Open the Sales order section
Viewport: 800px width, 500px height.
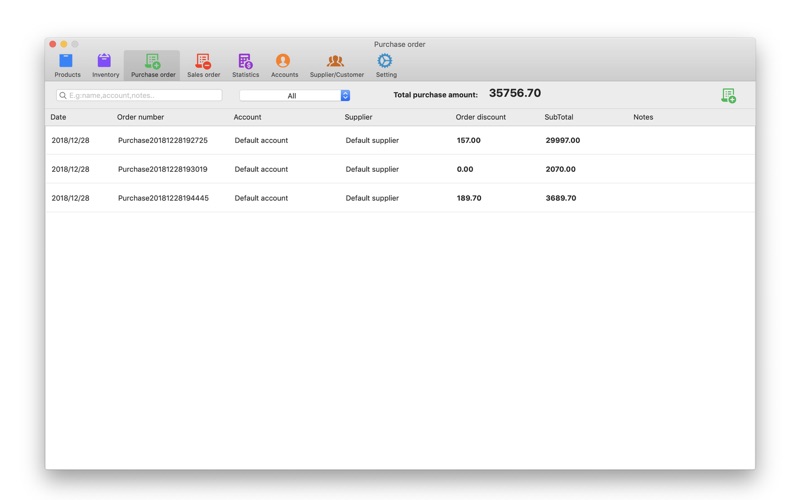203,65
